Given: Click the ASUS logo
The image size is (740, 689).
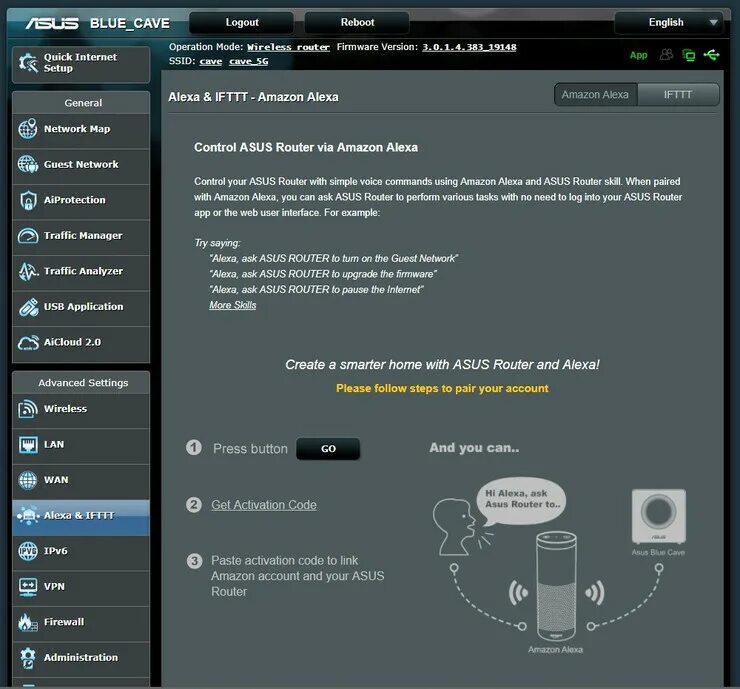Looking at the screenshot, I should pos(52,23).
